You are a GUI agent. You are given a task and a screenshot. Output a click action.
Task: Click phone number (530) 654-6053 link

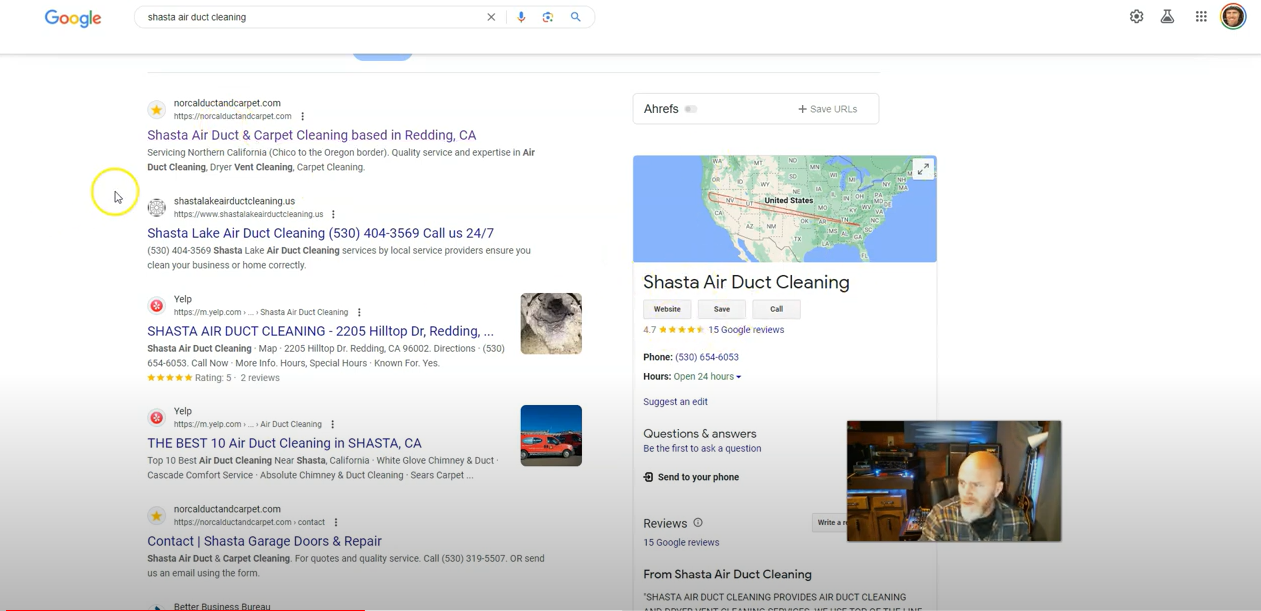(x=707, y=357)
